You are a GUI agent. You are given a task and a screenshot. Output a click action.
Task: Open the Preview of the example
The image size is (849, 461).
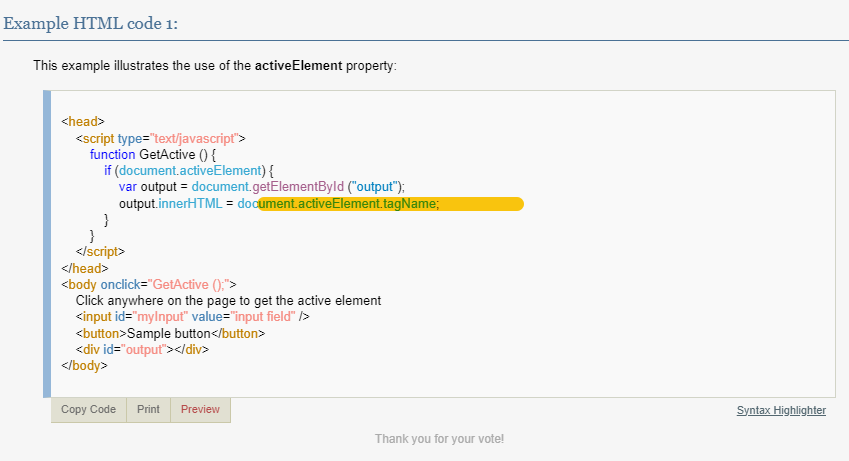pos(200,410)
